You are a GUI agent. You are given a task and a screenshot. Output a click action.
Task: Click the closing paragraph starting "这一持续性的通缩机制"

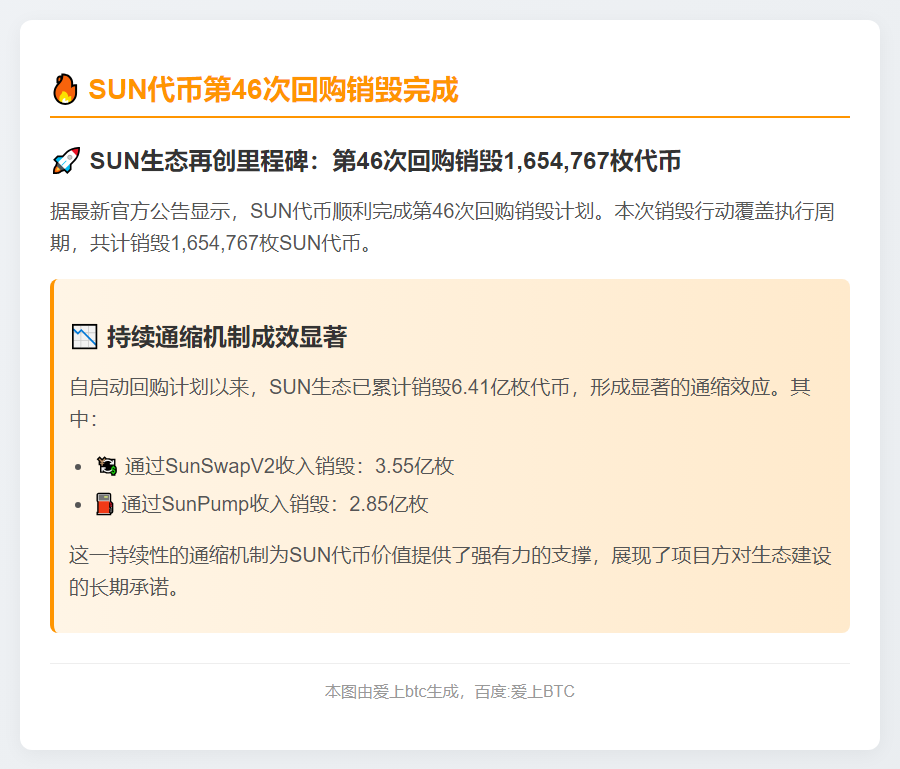pos(450,570)
